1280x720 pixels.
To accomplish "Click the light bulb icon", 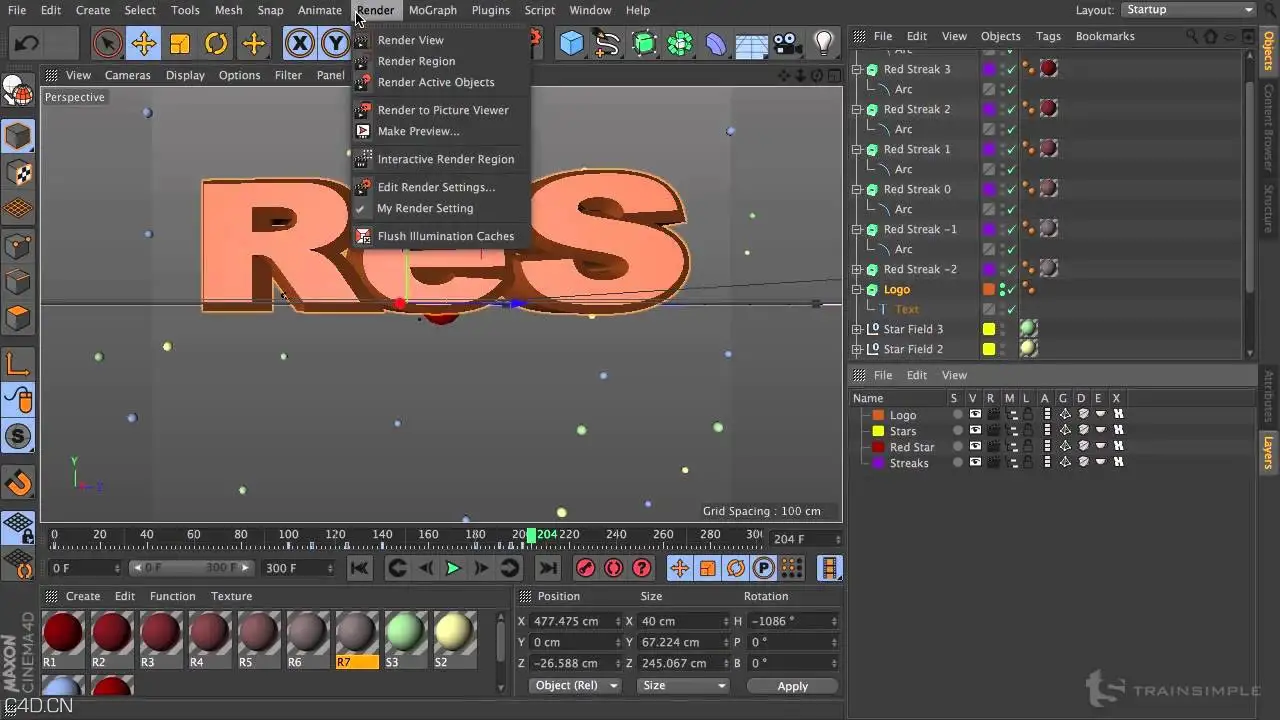I will point(824,44).
